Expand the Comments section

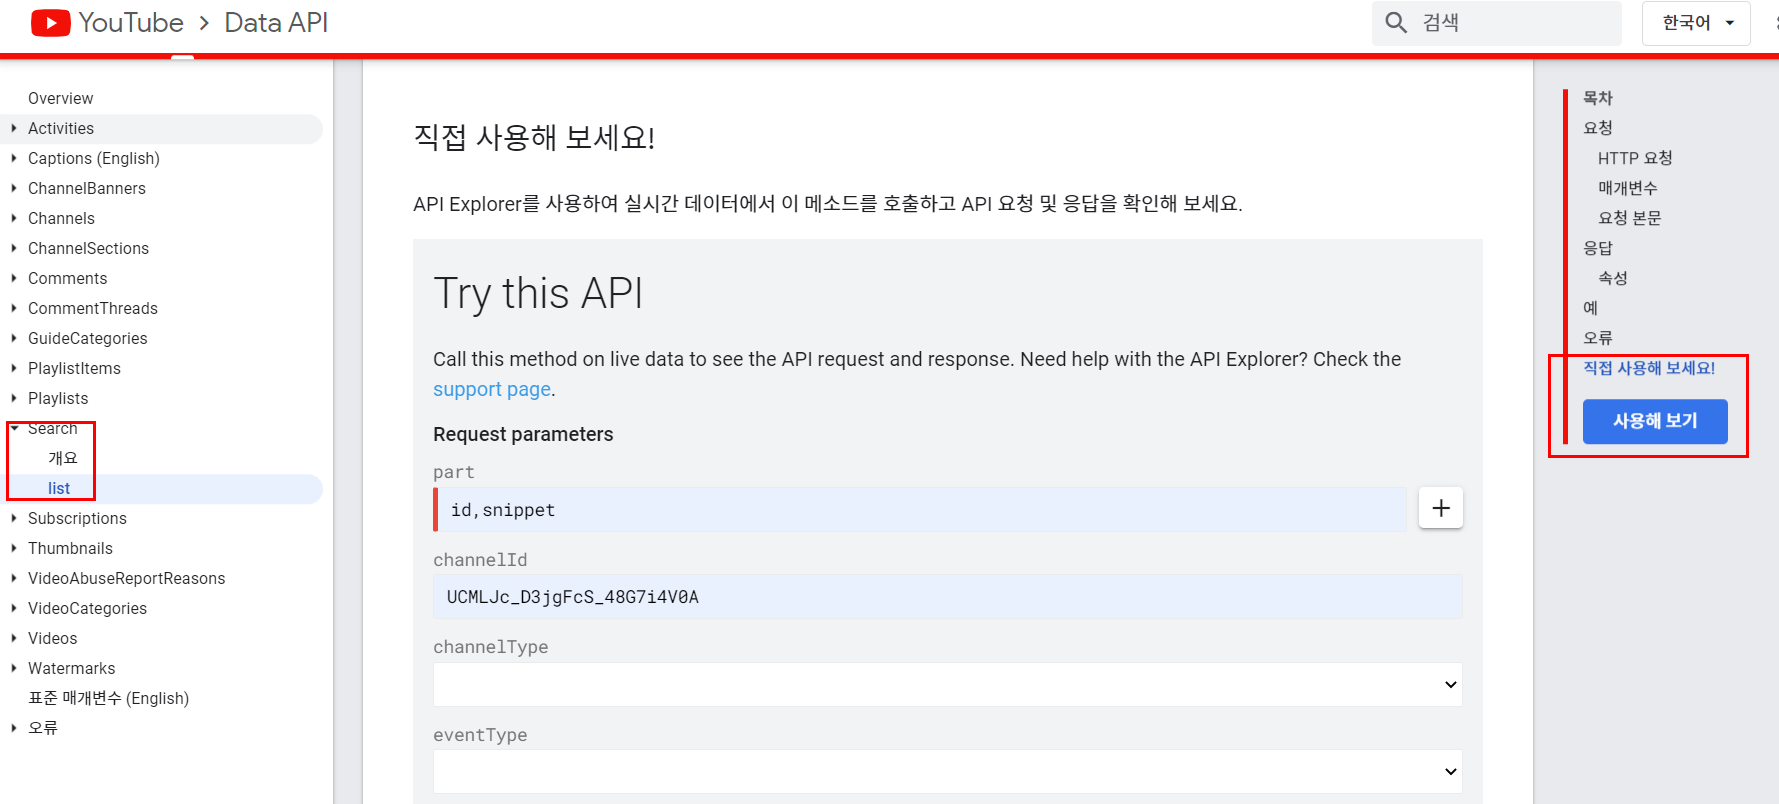pyautogui.click(x=14, y=278)
